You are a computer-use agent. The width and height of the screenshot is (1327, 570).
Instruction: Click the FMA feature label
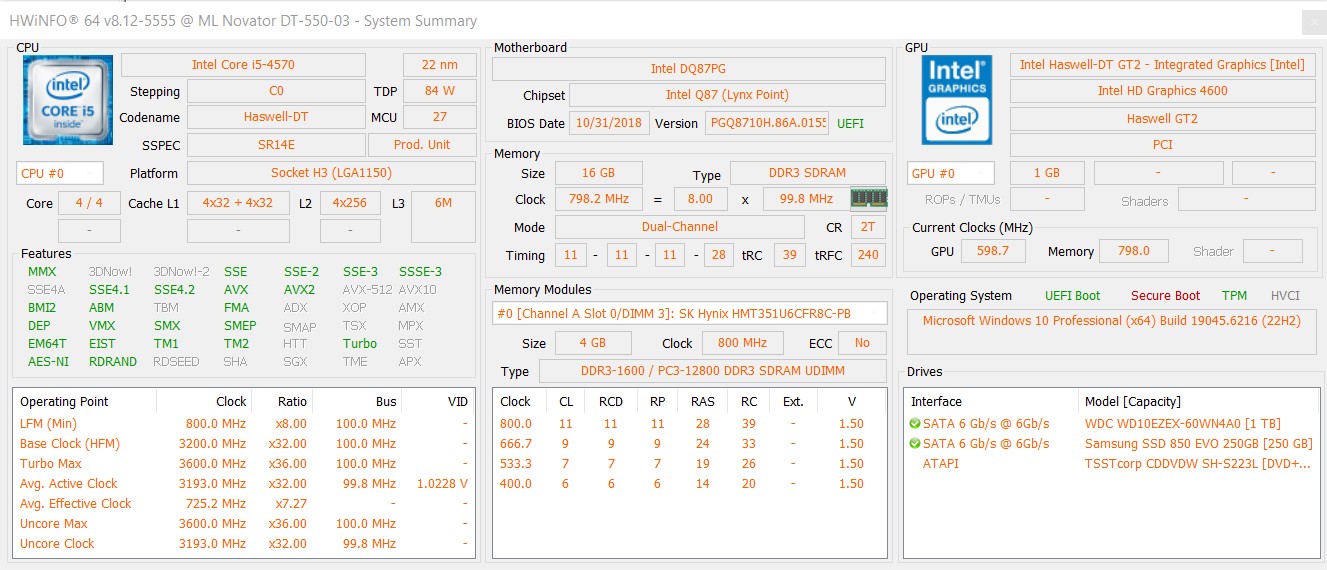[x=237, y=308]
